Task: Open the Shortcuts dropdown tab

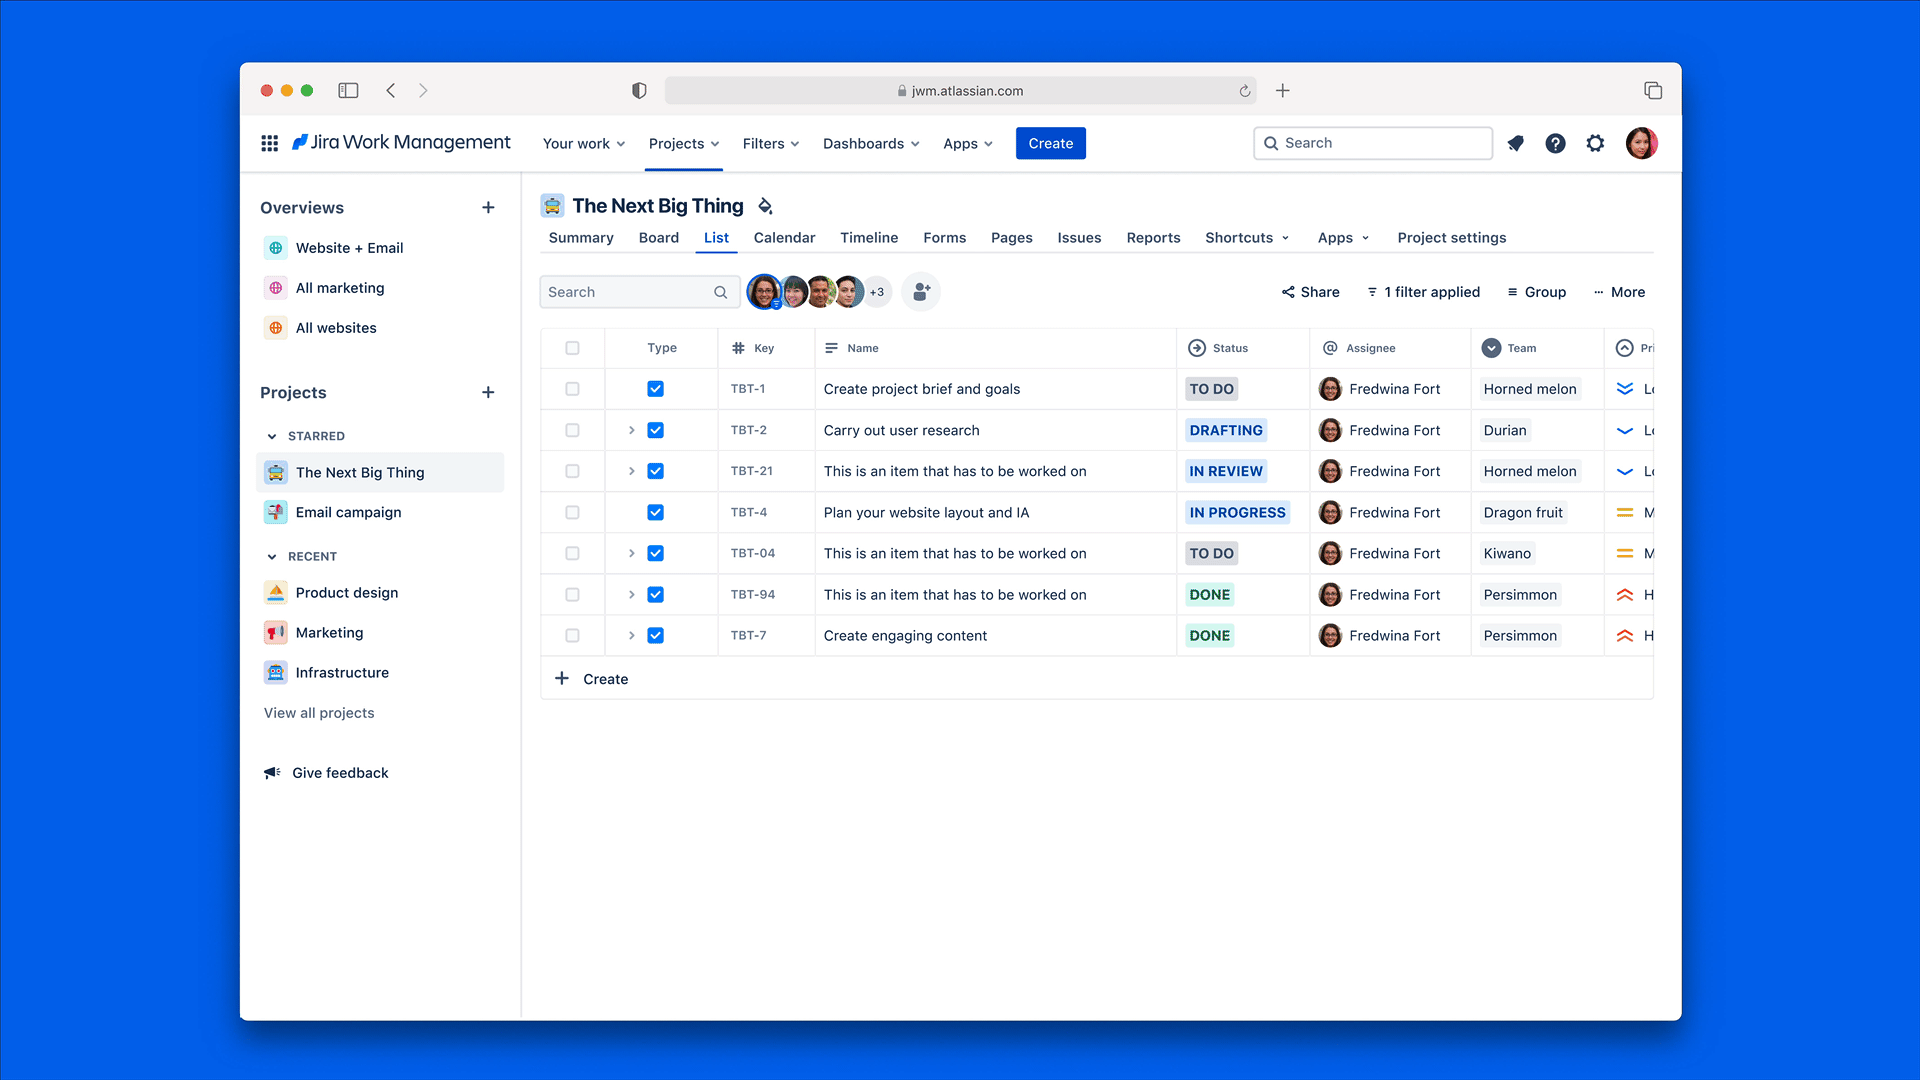Action: (x=1247, y=237)
